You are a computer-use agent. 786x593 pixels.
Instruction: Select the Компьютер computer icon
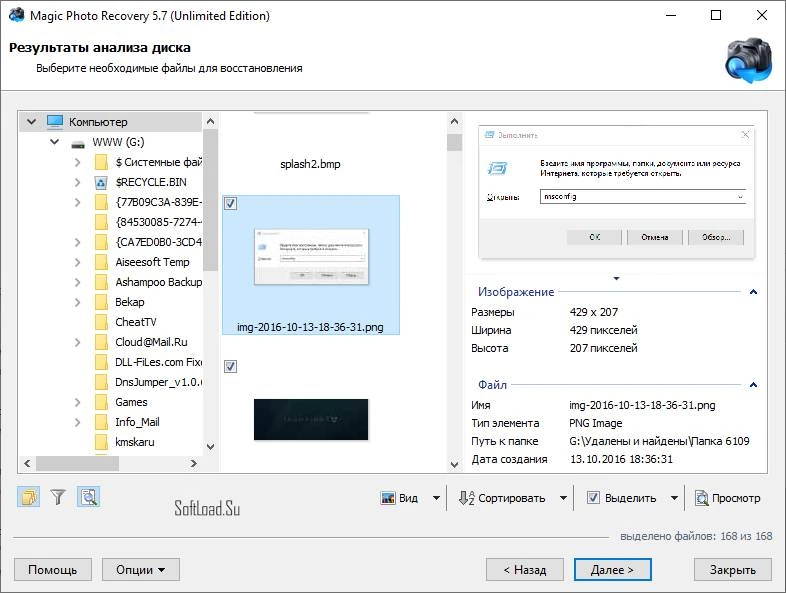point(55,122)
